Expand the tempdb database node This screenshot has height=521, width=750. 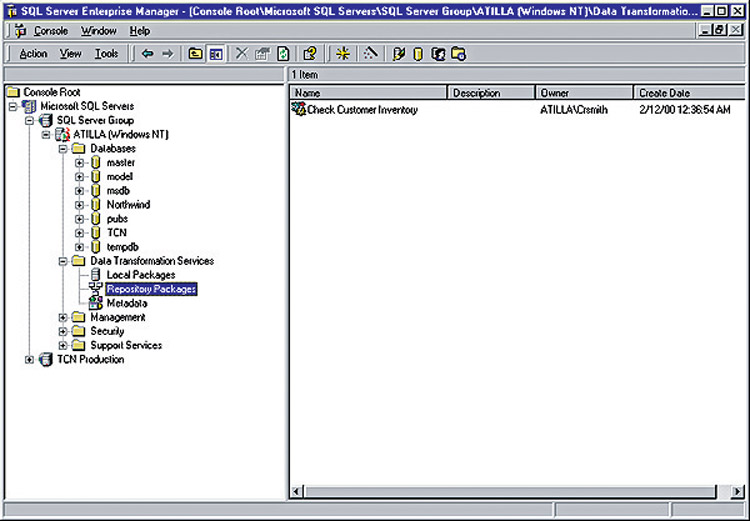79,247
